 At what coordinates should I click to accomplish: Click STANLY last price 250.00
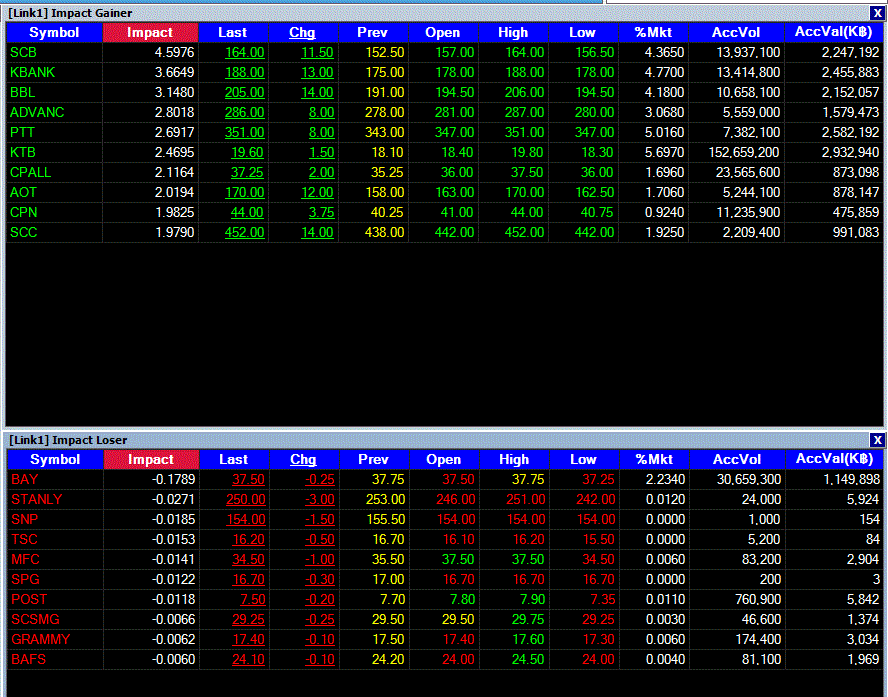coord(246,499)
